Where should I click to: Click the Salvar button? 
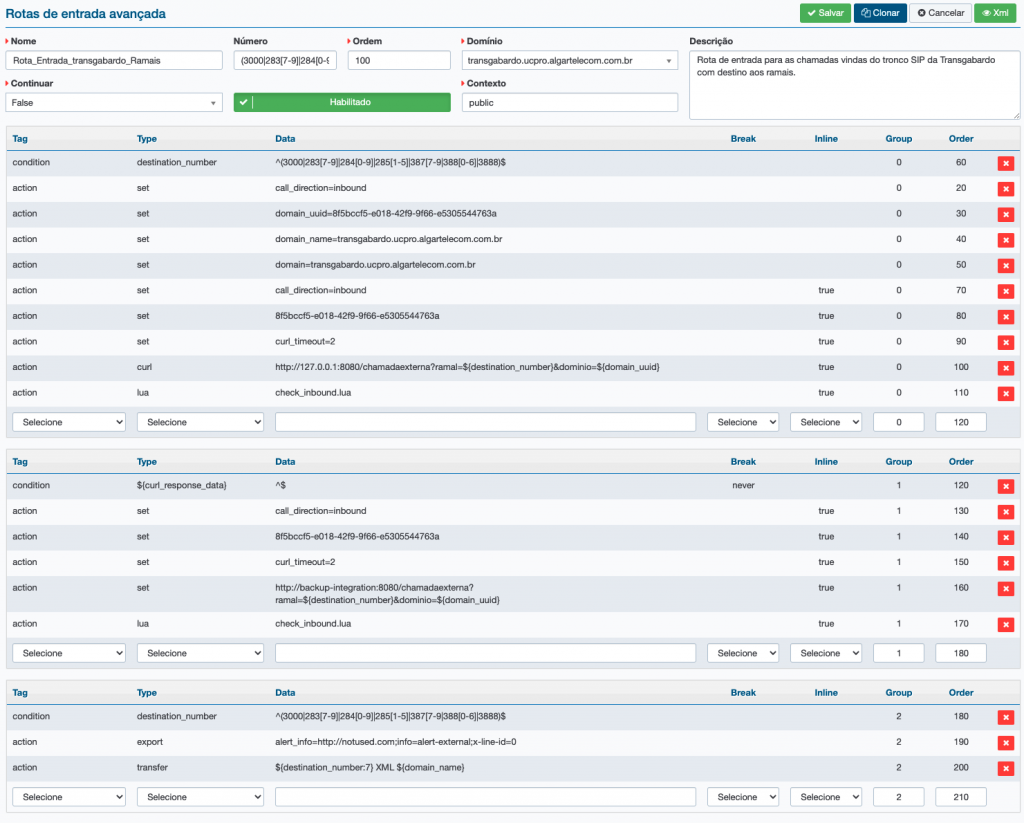coord(825,13)
